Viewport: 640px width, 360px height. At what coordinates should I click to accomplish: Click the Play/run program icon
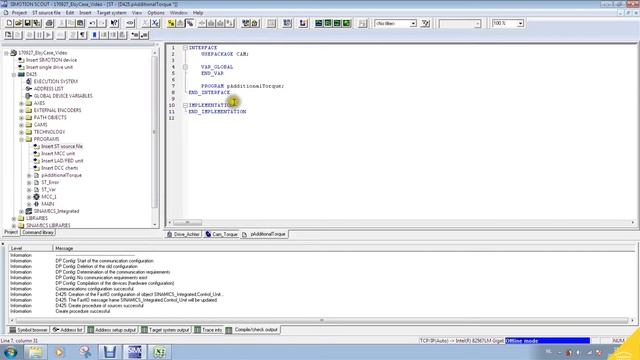tap(49, 35)
